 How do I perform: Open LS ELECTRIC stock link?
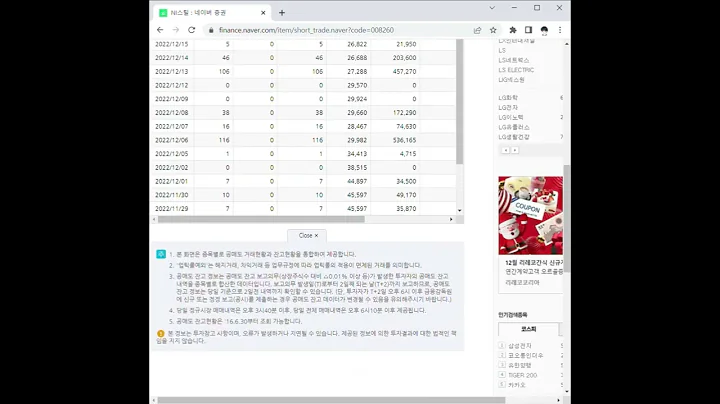coord(516,70)
